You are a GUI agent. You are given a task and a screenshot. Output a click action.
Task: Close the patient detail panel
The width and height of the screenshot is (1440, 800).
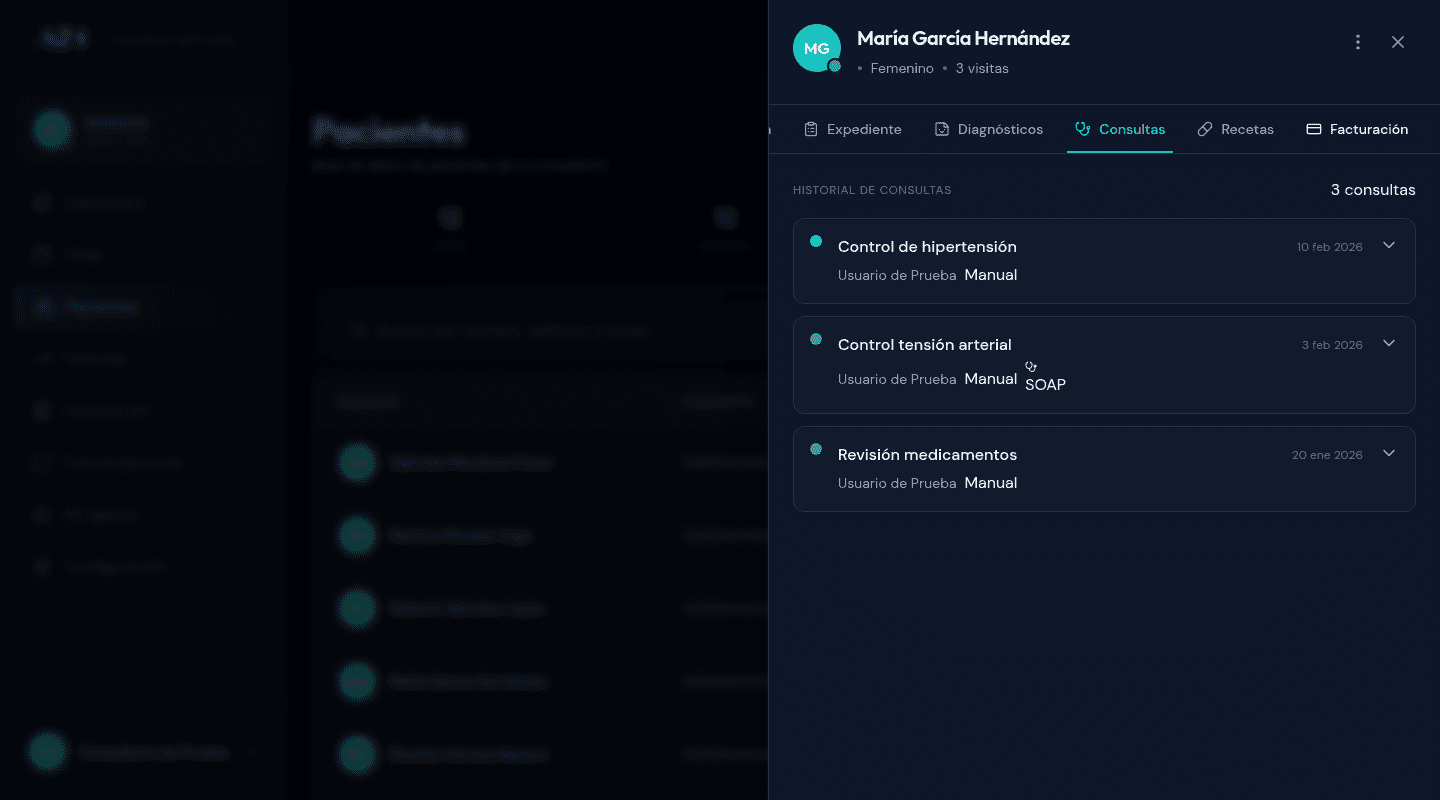click(x=1398, y=42)
